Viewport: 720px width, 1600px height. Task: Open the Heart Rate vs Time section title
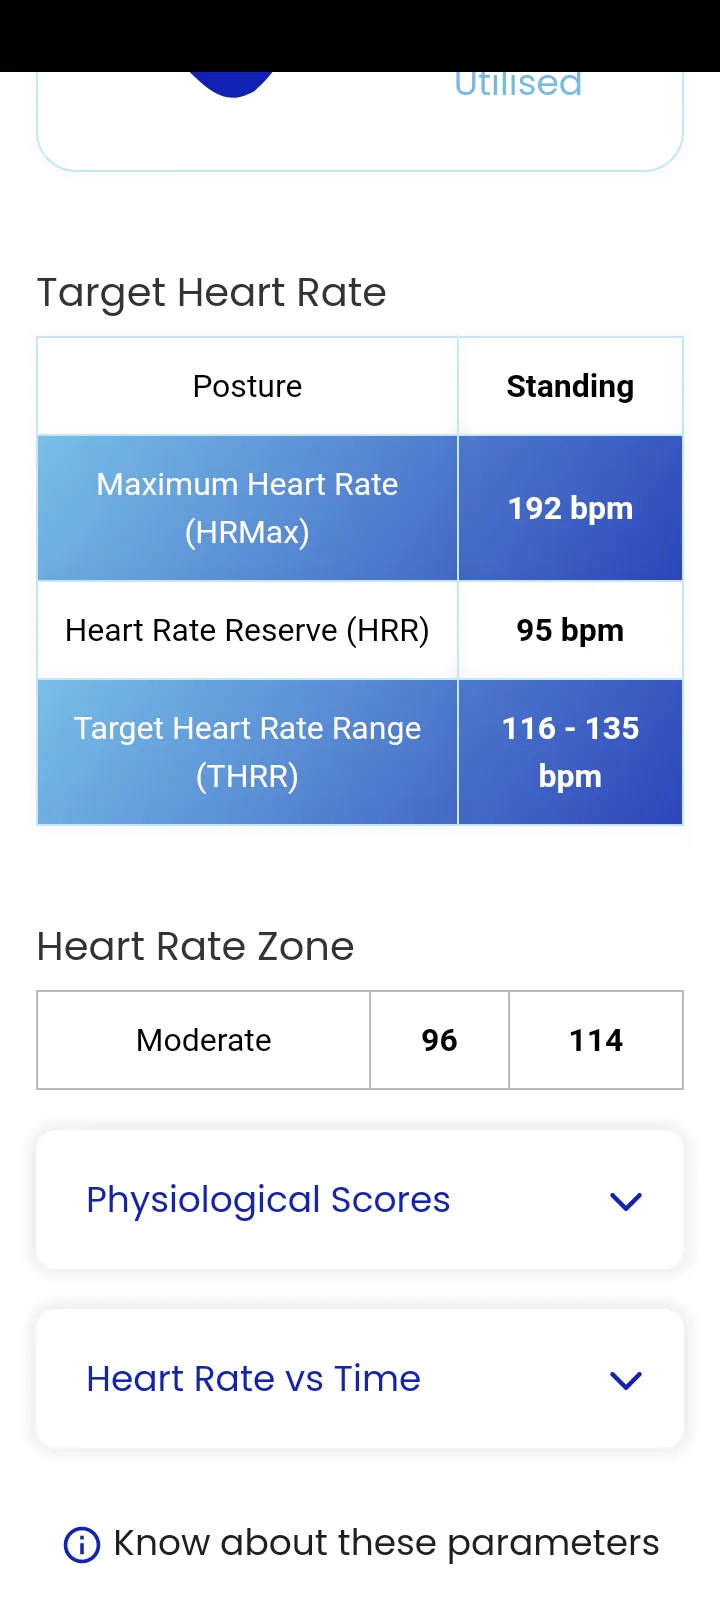pos(253,1379)
